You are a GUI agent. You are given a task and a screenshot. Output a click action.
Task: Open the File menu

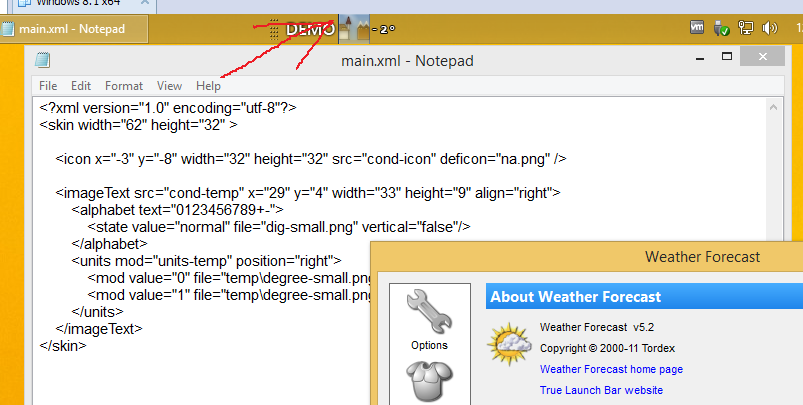48,86
